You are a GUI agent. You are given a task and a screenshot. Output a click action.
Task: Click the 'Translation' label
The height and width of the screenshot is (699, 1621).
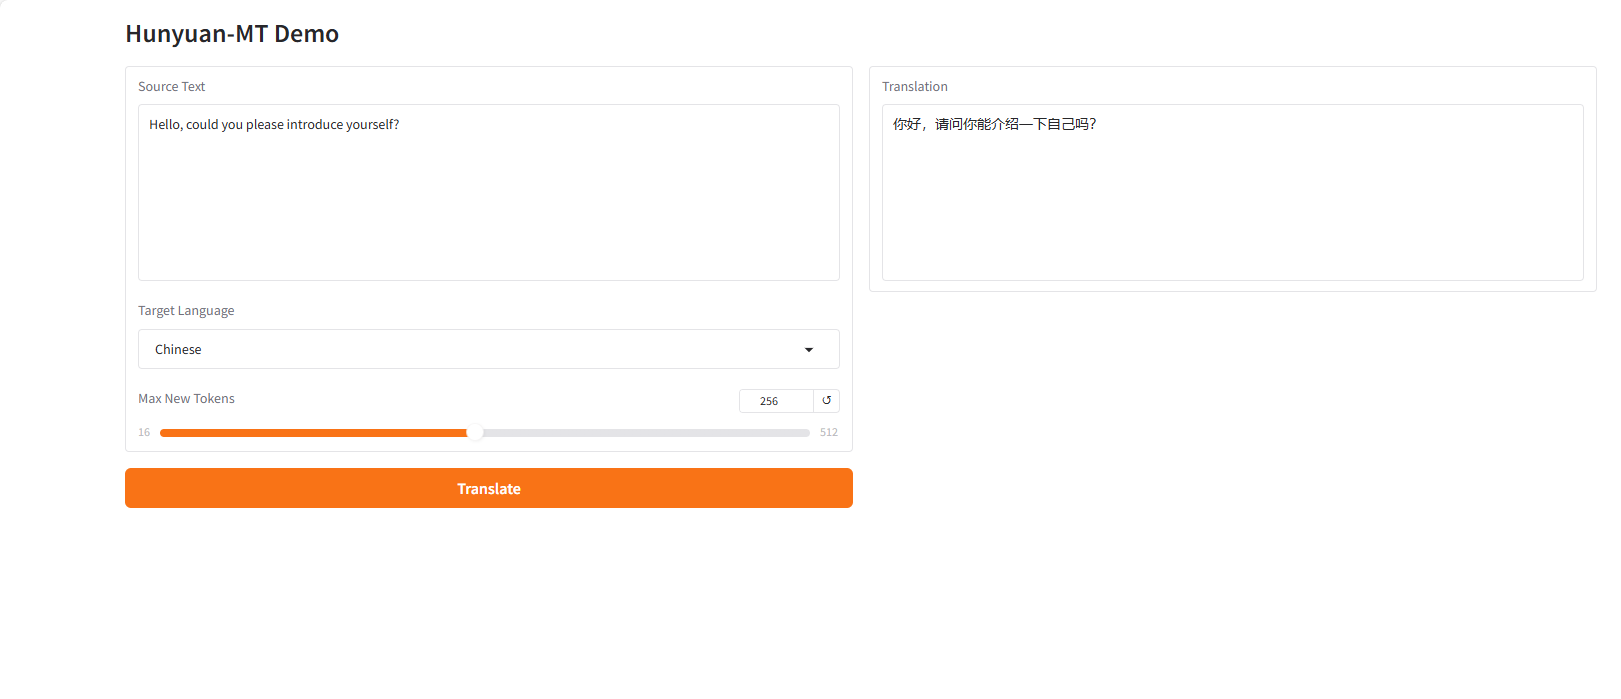pos(914,87)
